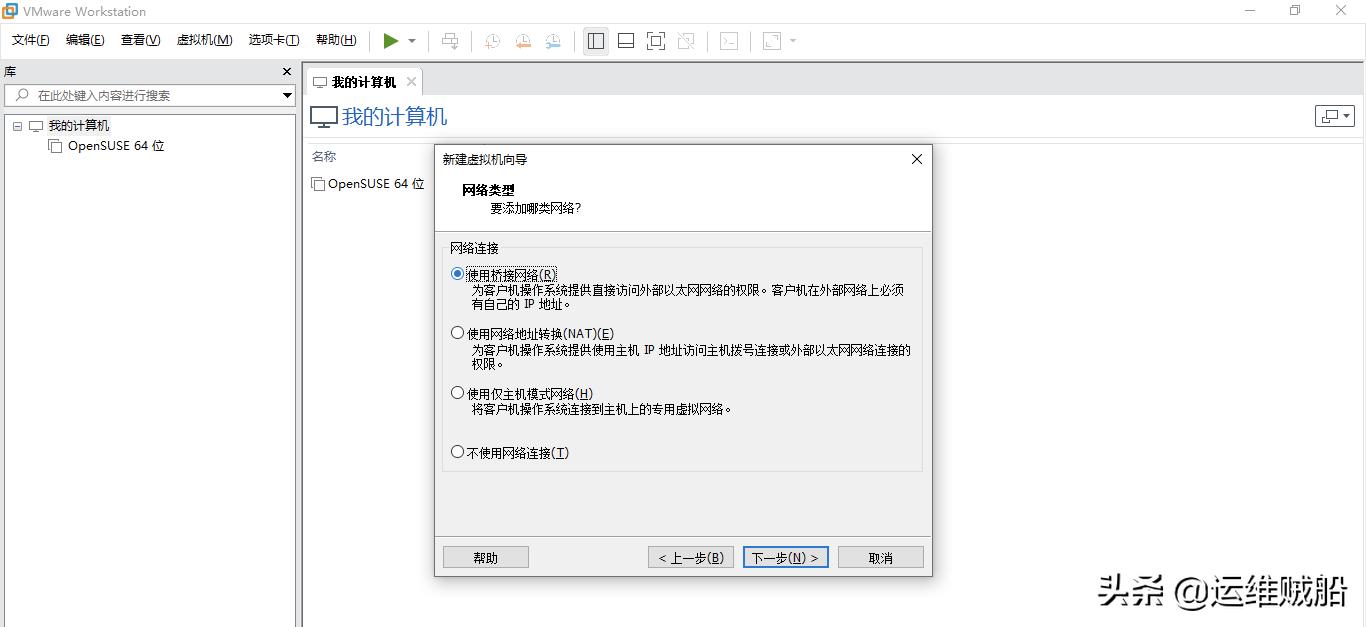Show the tab thumbnail bar

(x=625, y=41)
